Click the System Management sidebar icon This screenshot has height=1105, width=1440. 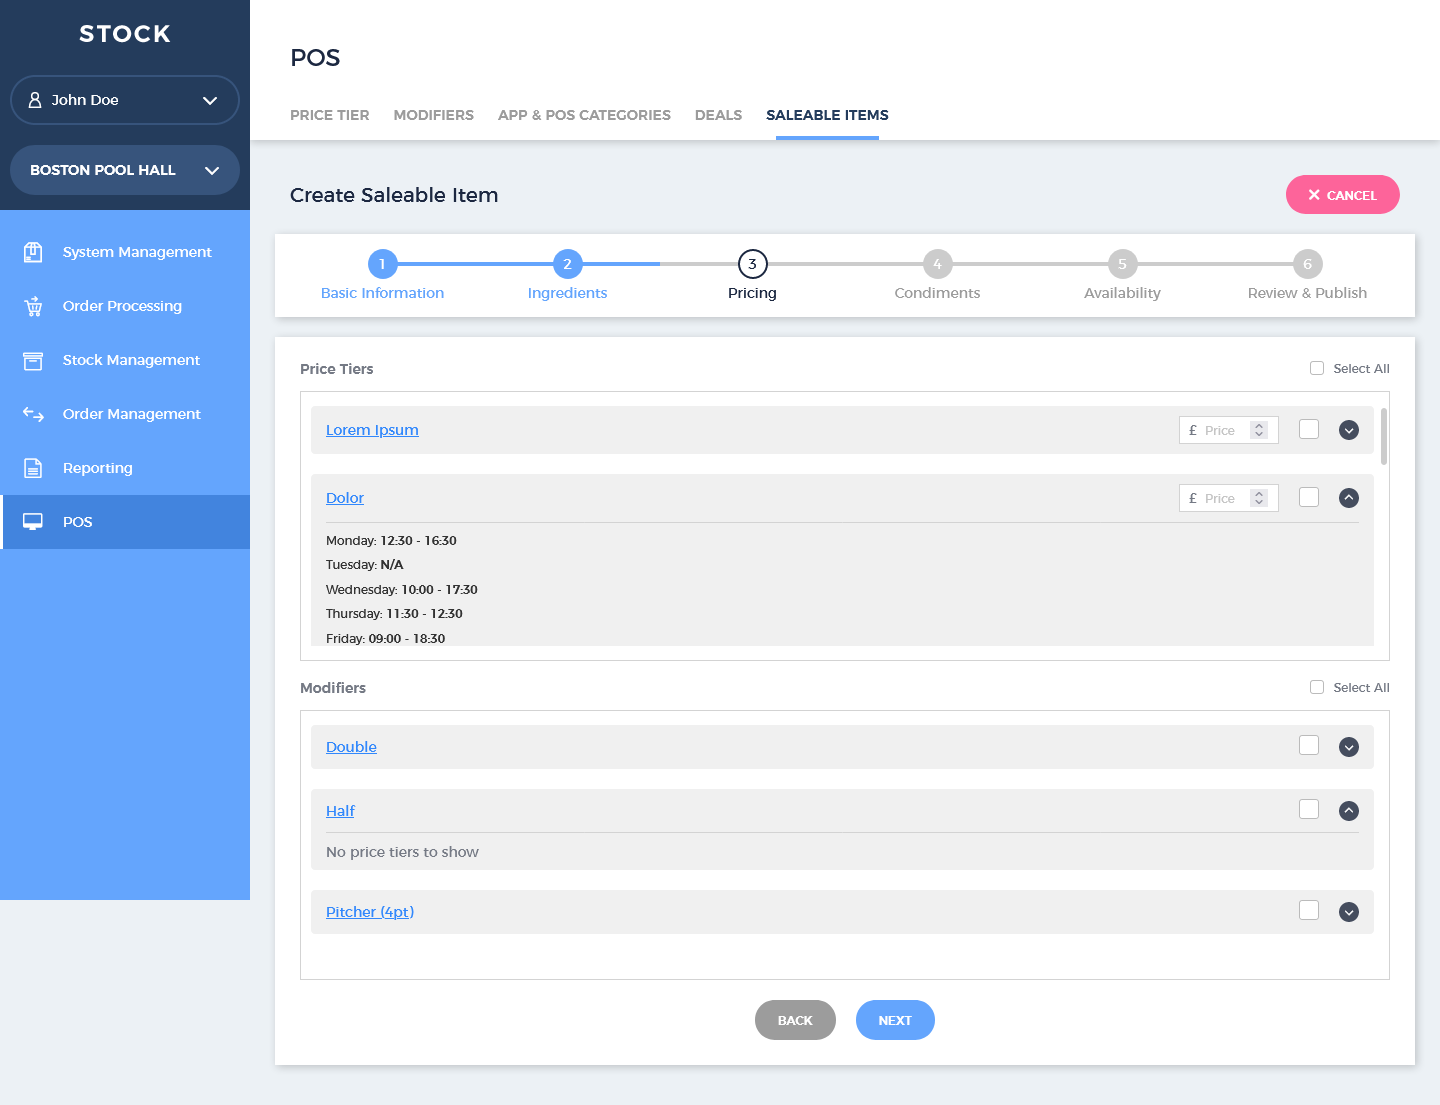33,252
